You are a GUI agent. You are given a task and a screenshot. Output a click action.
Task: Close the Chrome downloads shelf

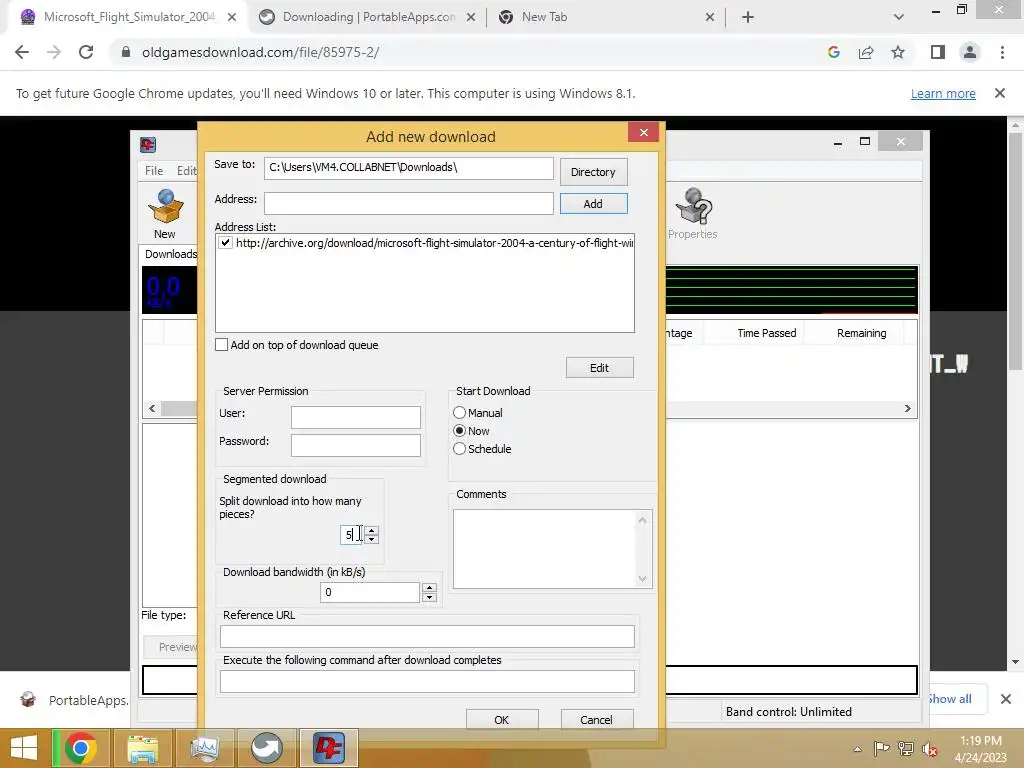1006,699
